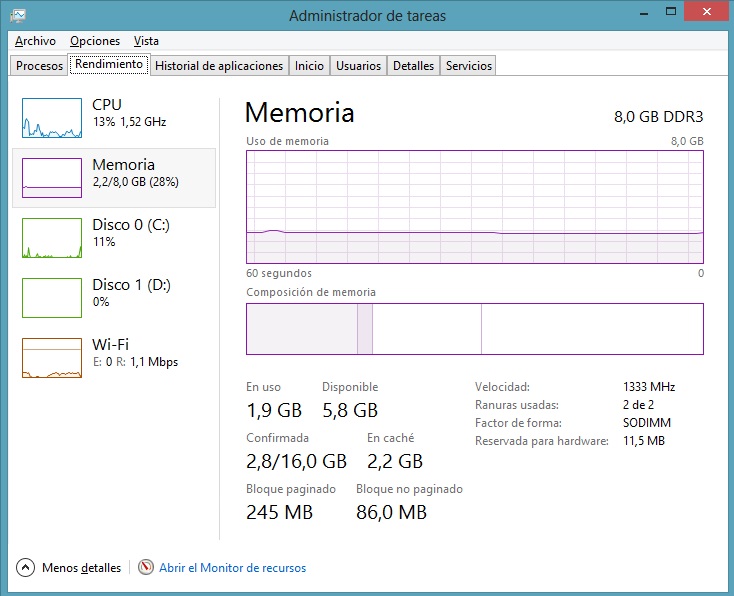
Task: Click the Task Manager title bar icon
Action: [x=19, y=15]
